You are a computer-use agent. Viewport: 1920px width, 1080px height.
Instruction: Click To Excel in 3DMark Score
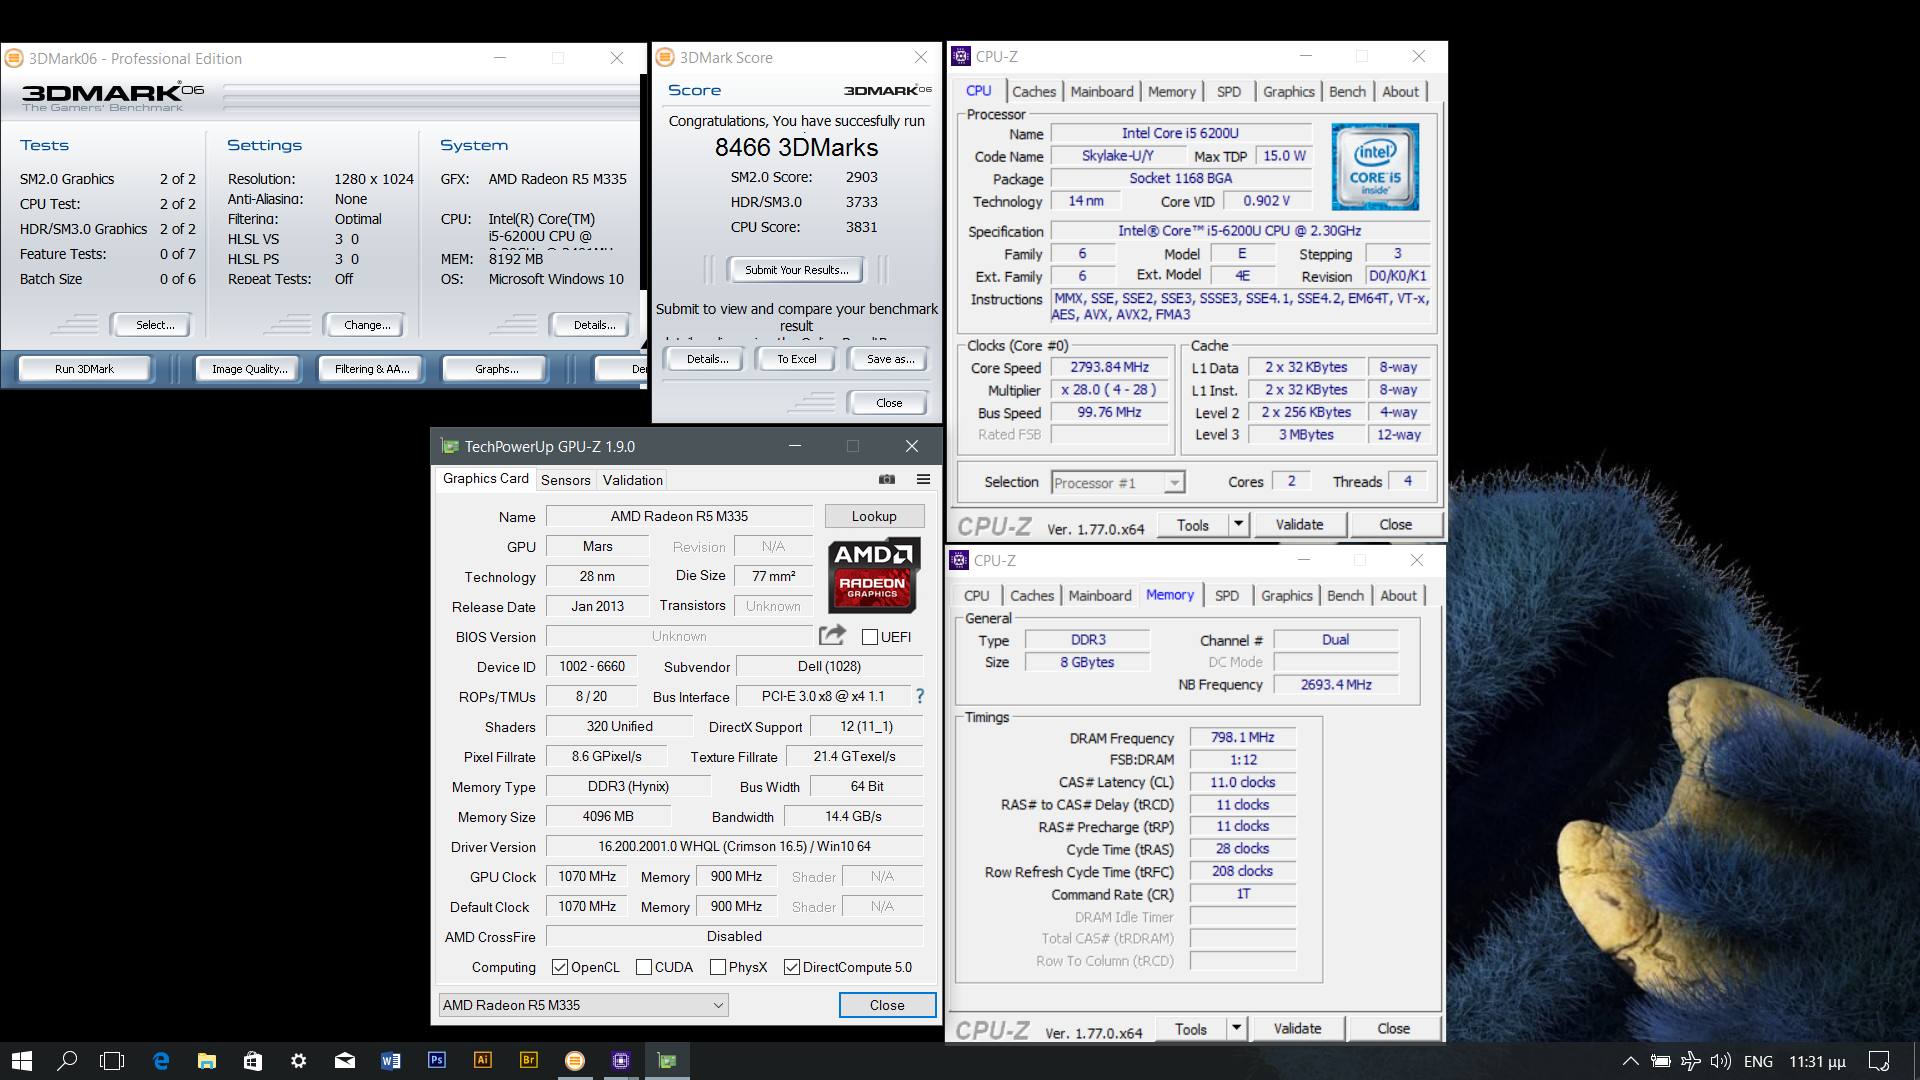coord(796,359)
